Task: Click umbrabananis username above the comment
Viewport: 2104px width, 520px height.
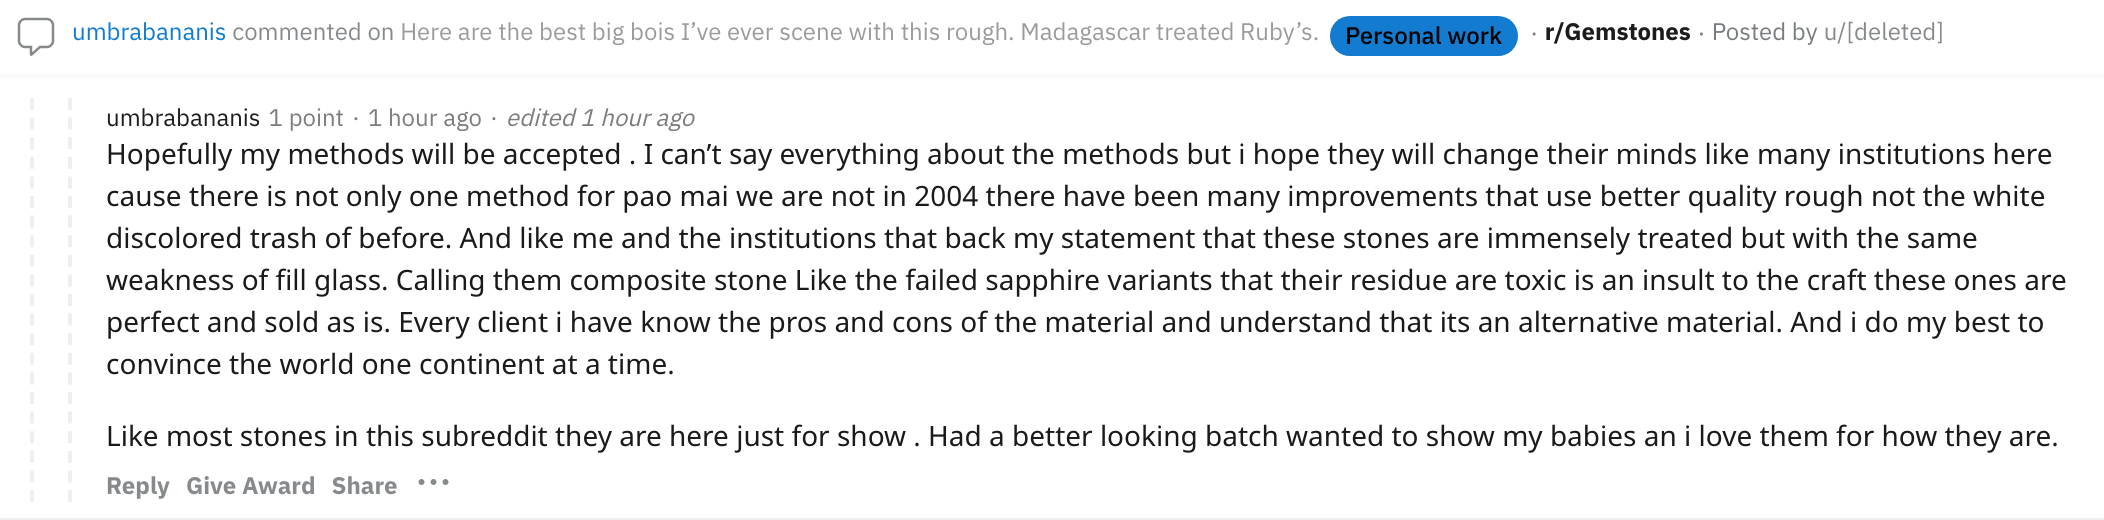Action: (183, 118)
